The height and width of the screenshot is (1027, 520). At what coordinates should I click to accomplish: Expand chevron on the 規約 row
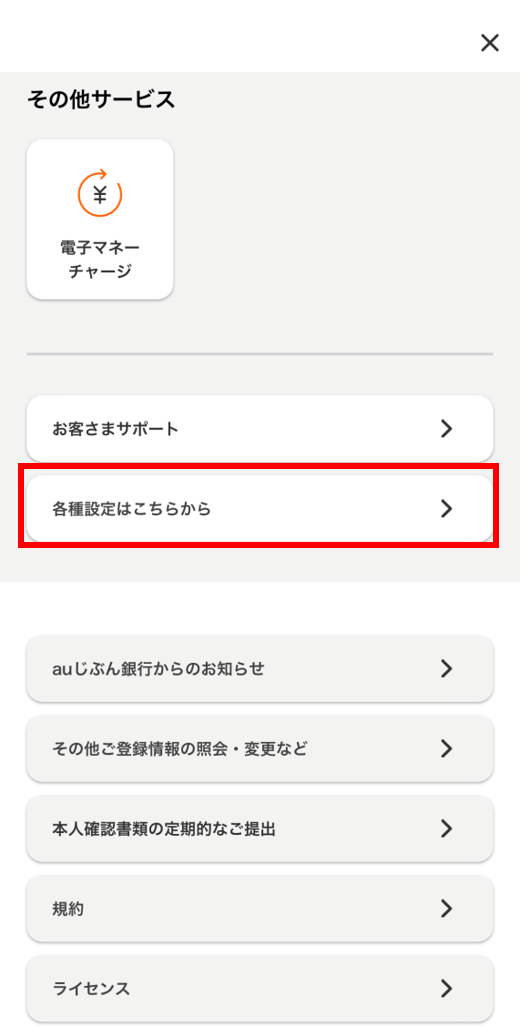pos(447,908)
